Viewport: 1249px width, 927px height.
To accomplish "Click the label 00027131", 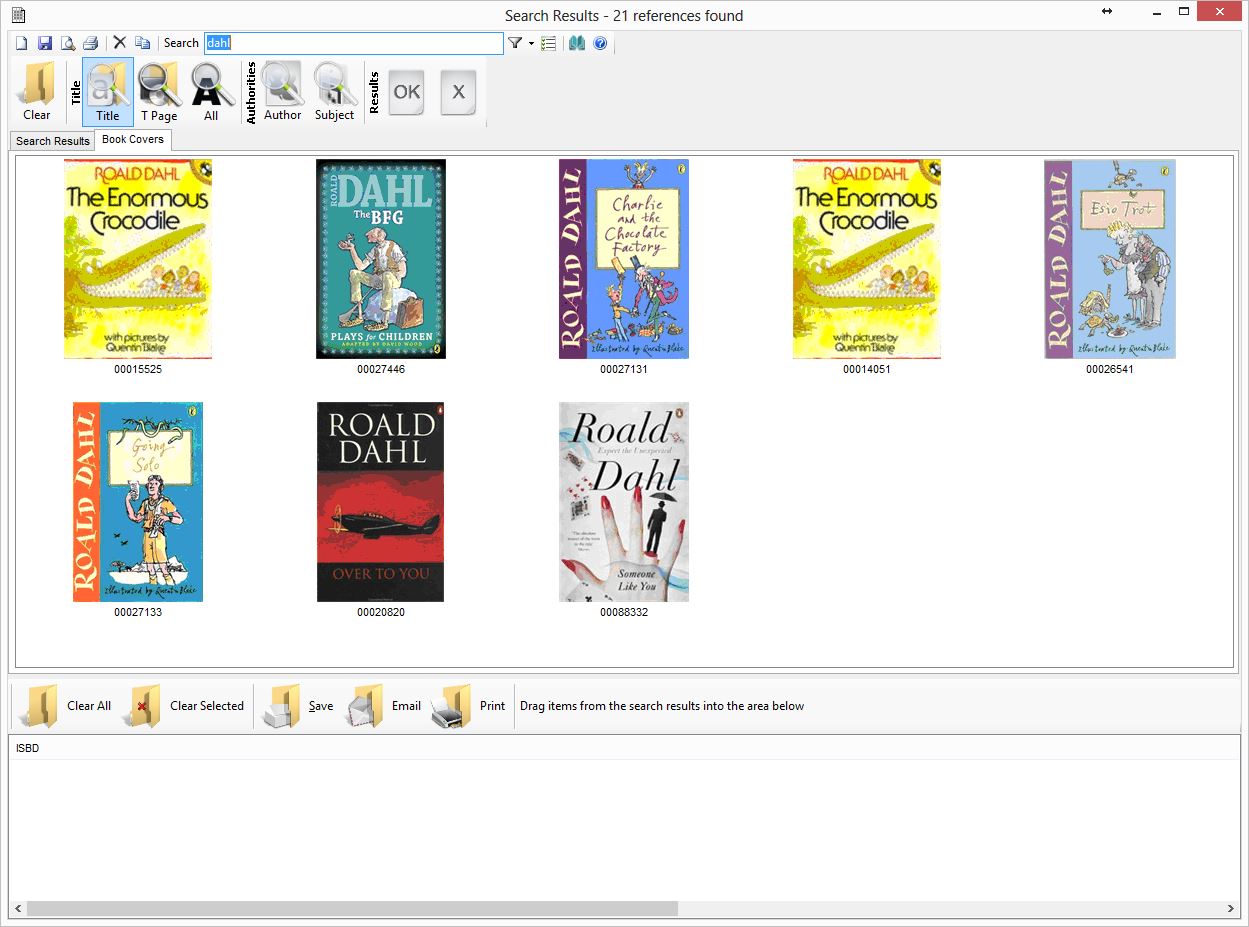I will click(x=624, y=369).
